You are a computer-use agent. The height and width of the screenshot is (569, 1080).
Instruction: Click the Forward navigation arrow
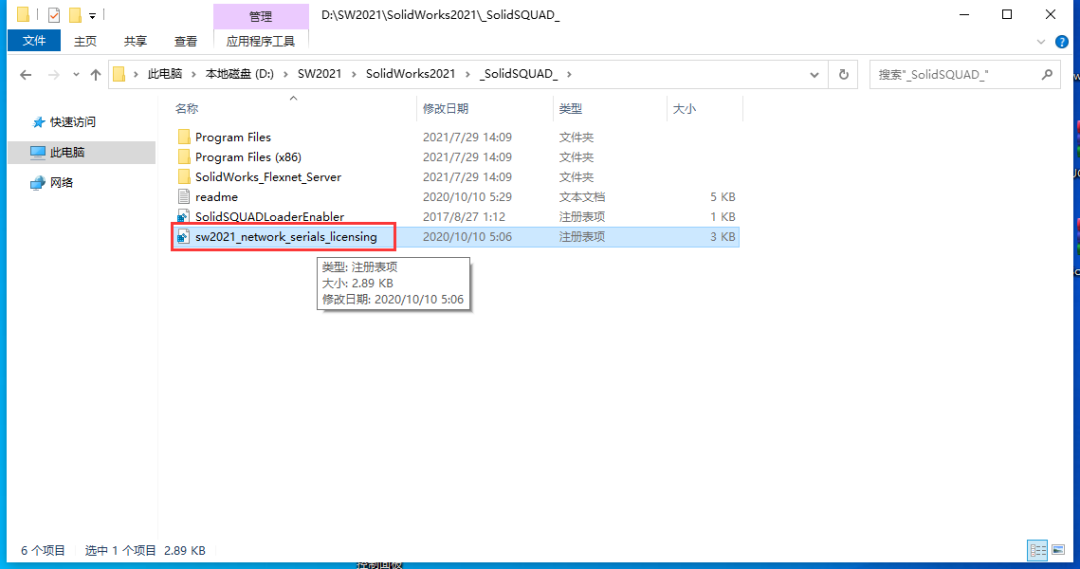click(54, 74)
